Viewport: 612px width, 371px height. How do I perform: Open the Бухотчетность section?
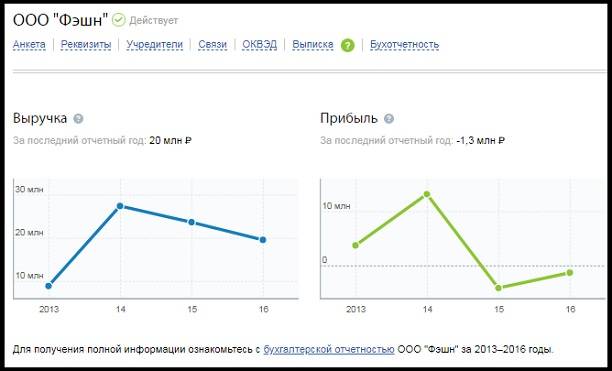[x=404, y=44]
